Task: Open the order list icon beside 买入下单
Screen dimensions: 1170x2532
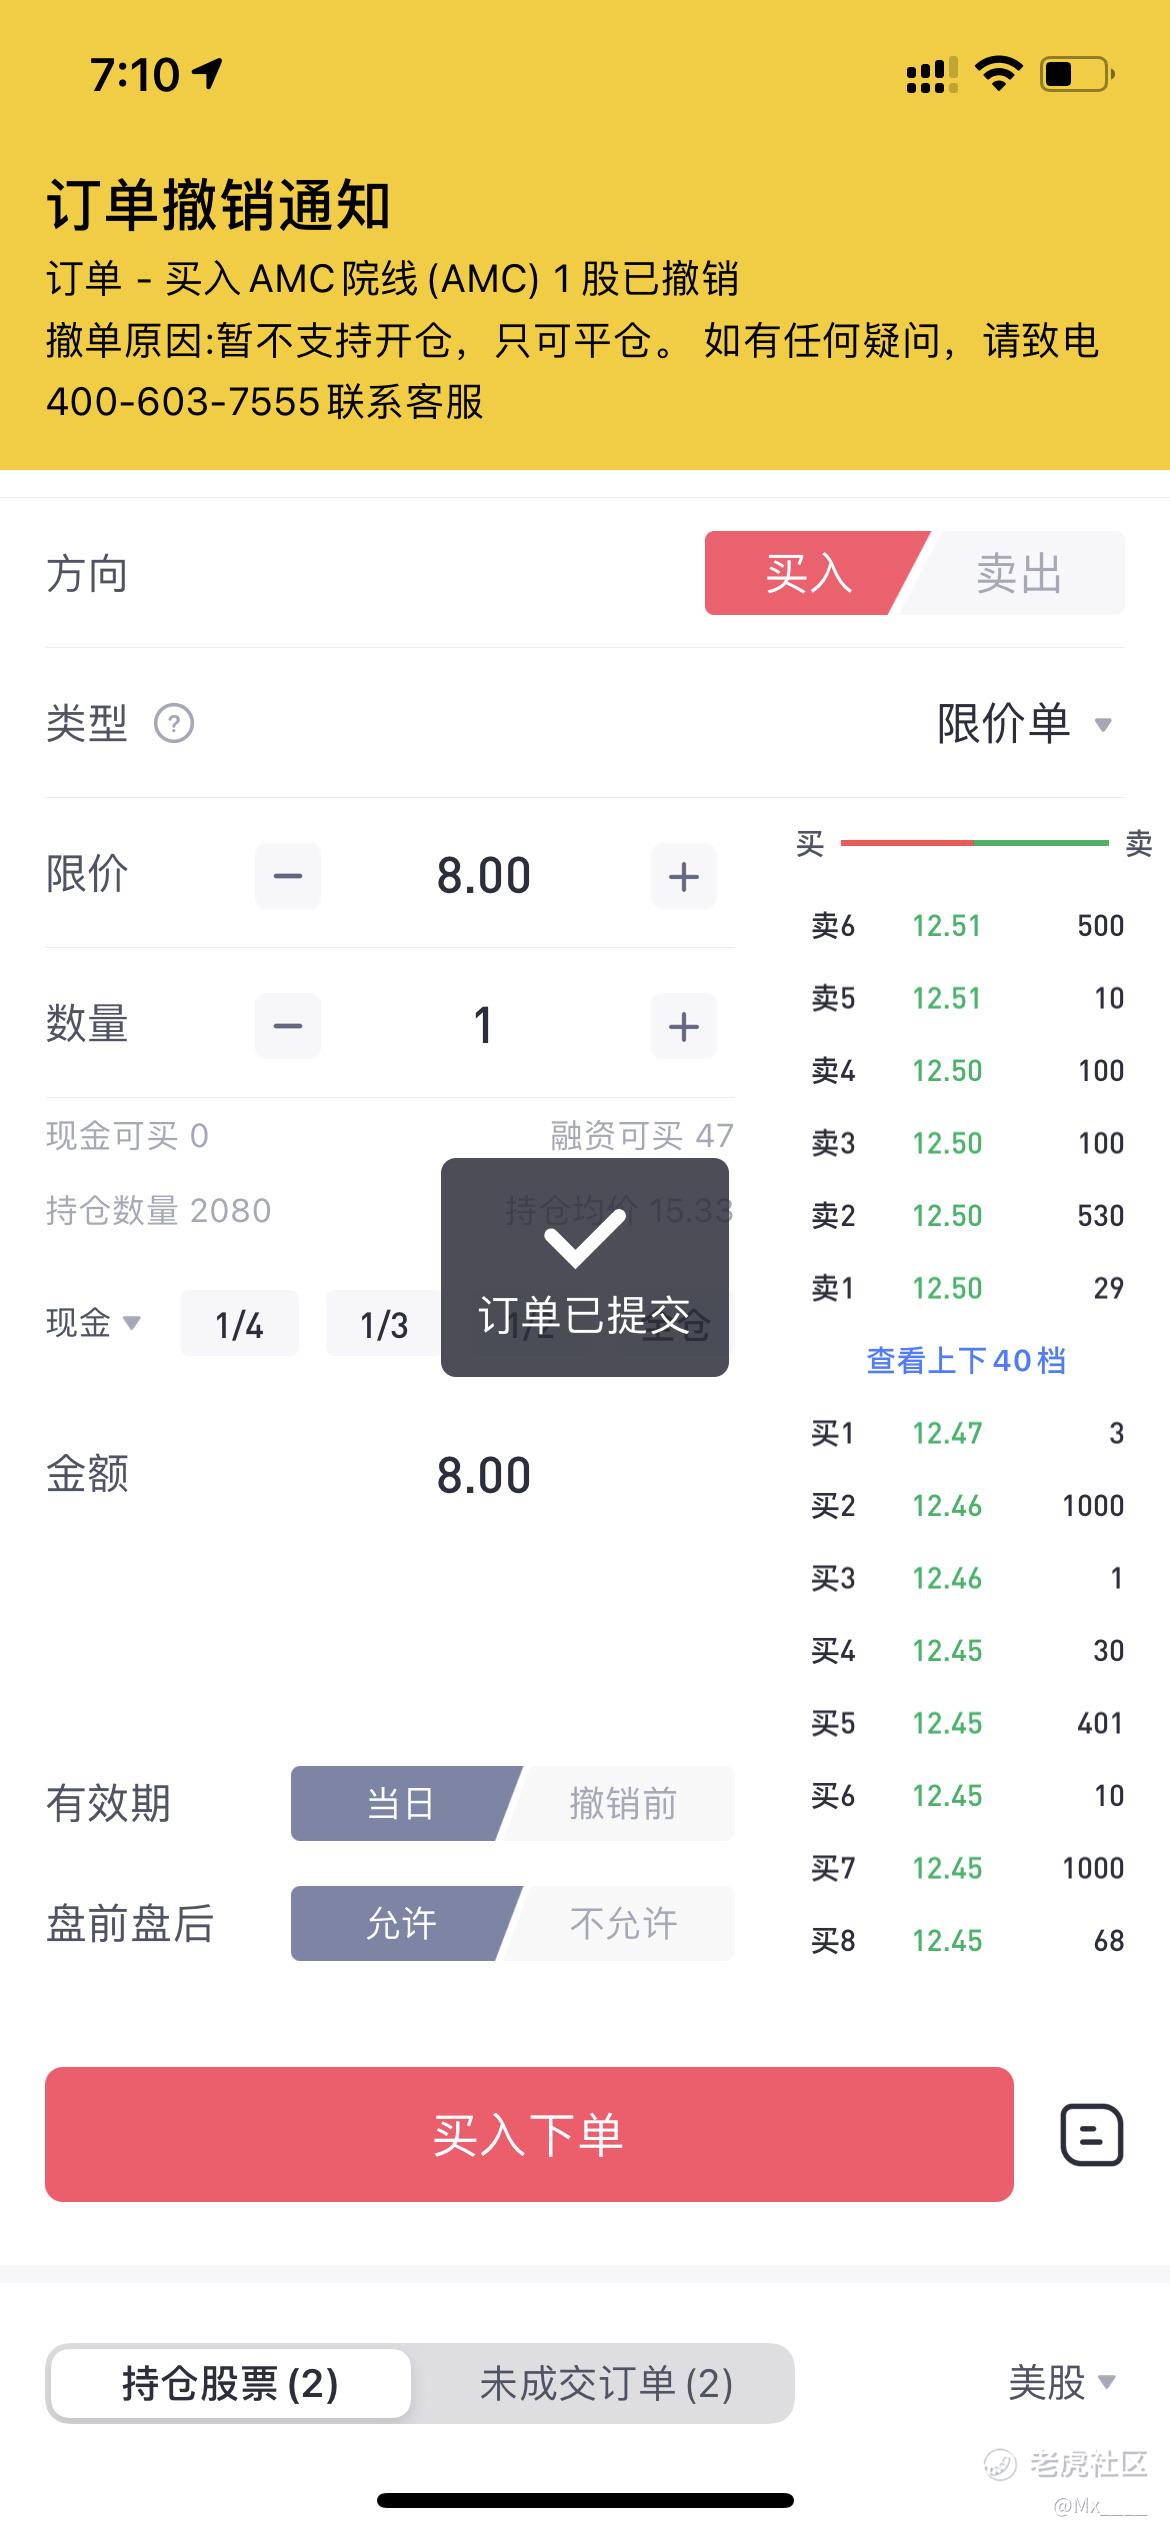Action: click(1091, 2135)
